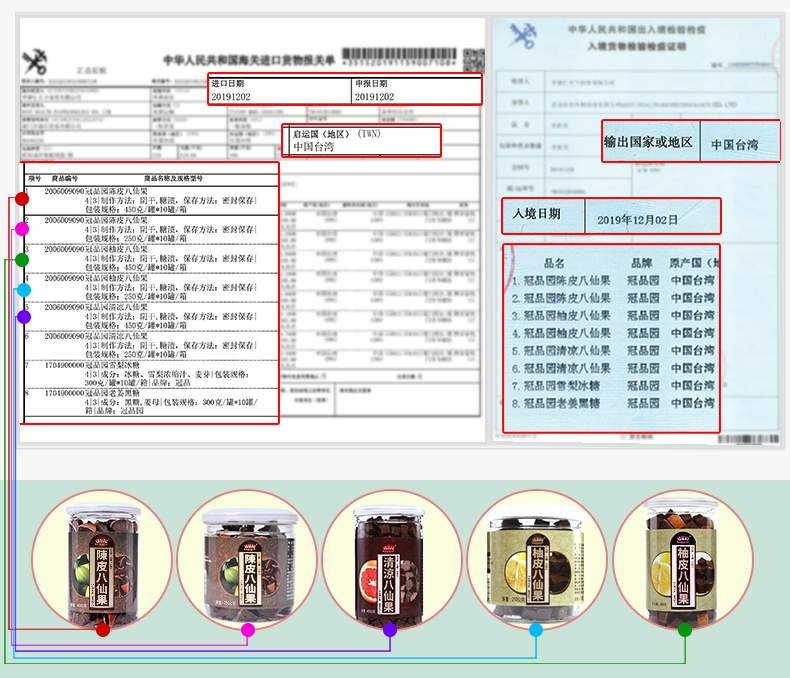Click the green dot under the last jar
This screenshot has width=790, height=678.
[x=685, y=629]
